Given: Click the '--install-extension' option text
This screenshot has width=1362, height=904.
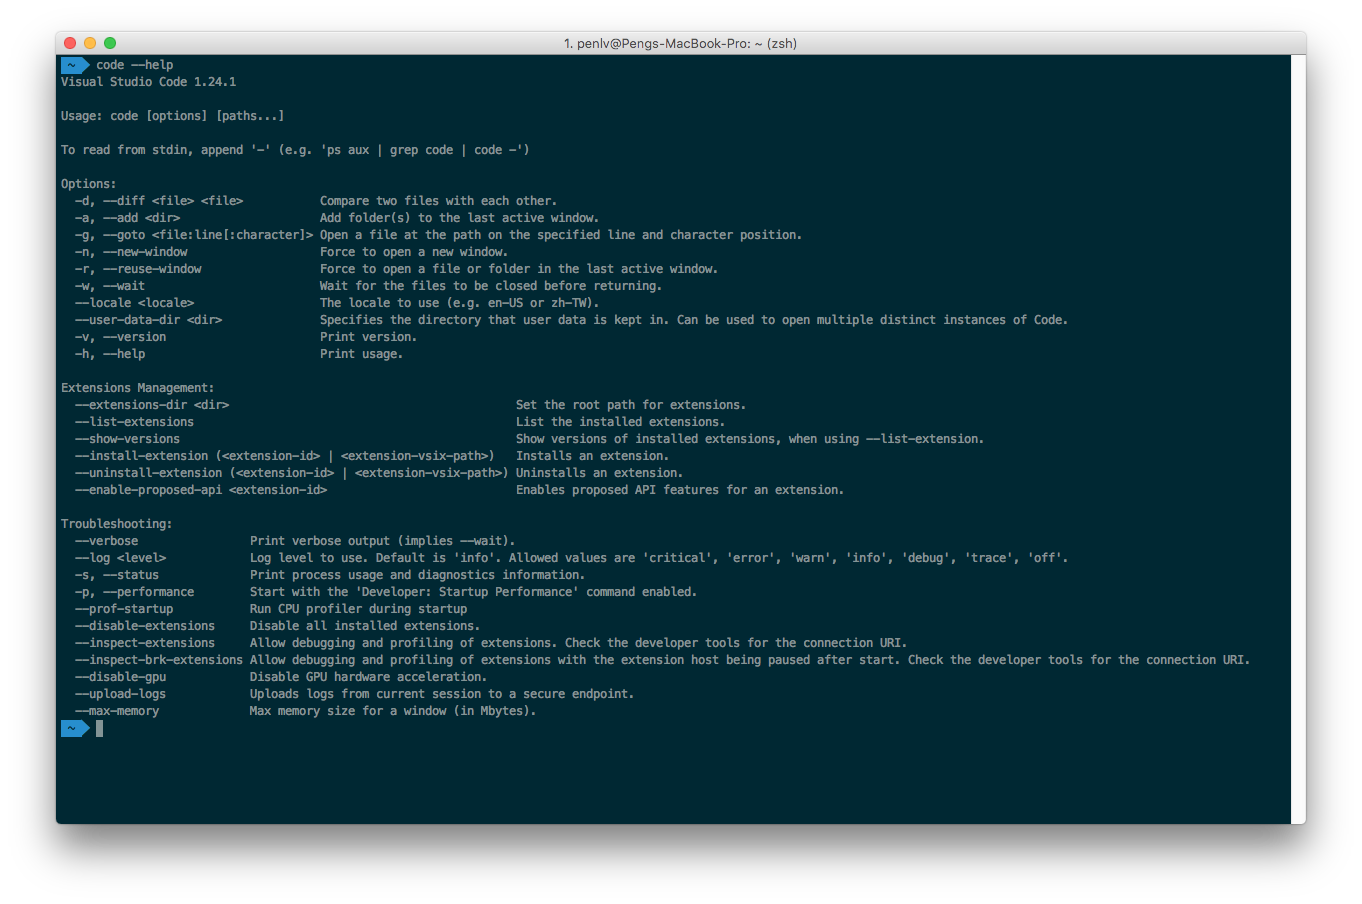Looking at the screenshot, I should pos(285,456).
